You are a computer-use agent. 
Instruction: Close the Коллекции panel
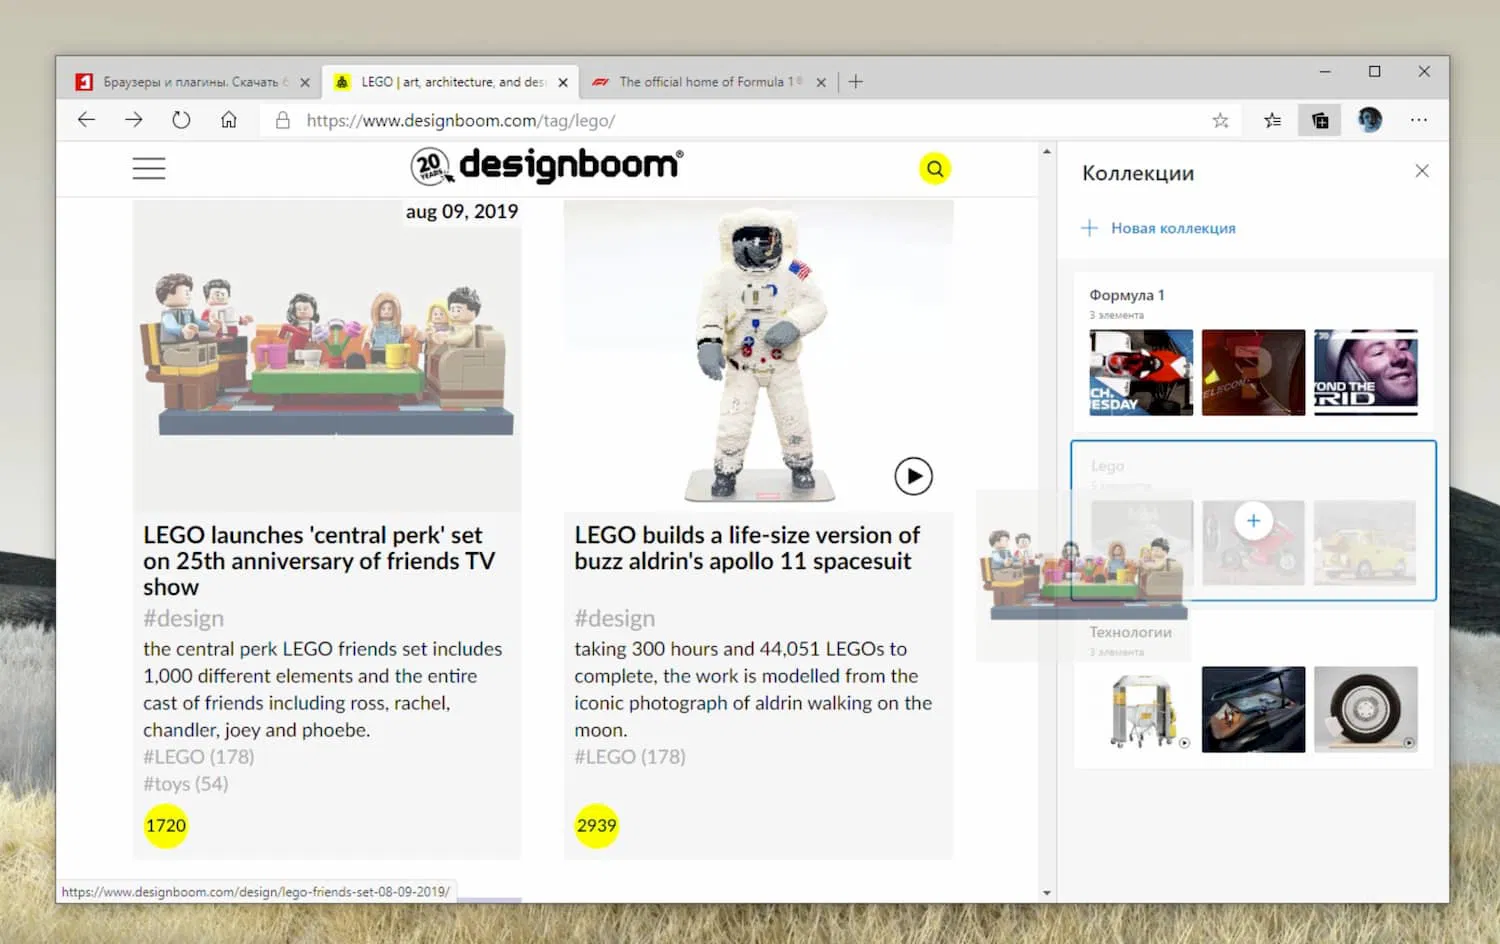tap(1422, 171)
